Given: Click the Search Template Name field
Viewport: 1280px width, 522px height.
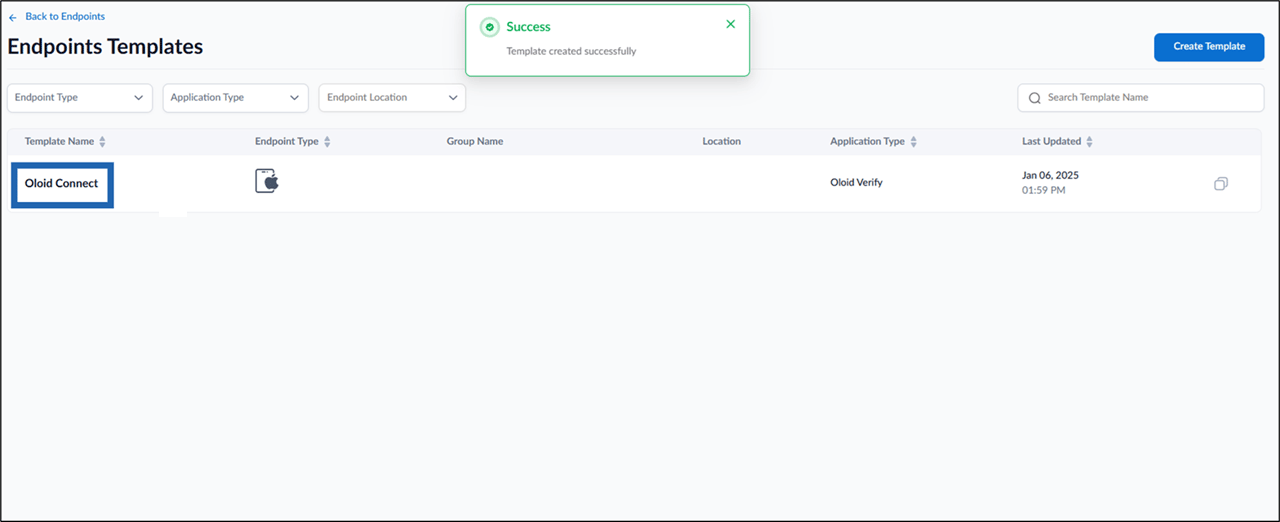Looking at the screenshot, I should (1141, 98).
